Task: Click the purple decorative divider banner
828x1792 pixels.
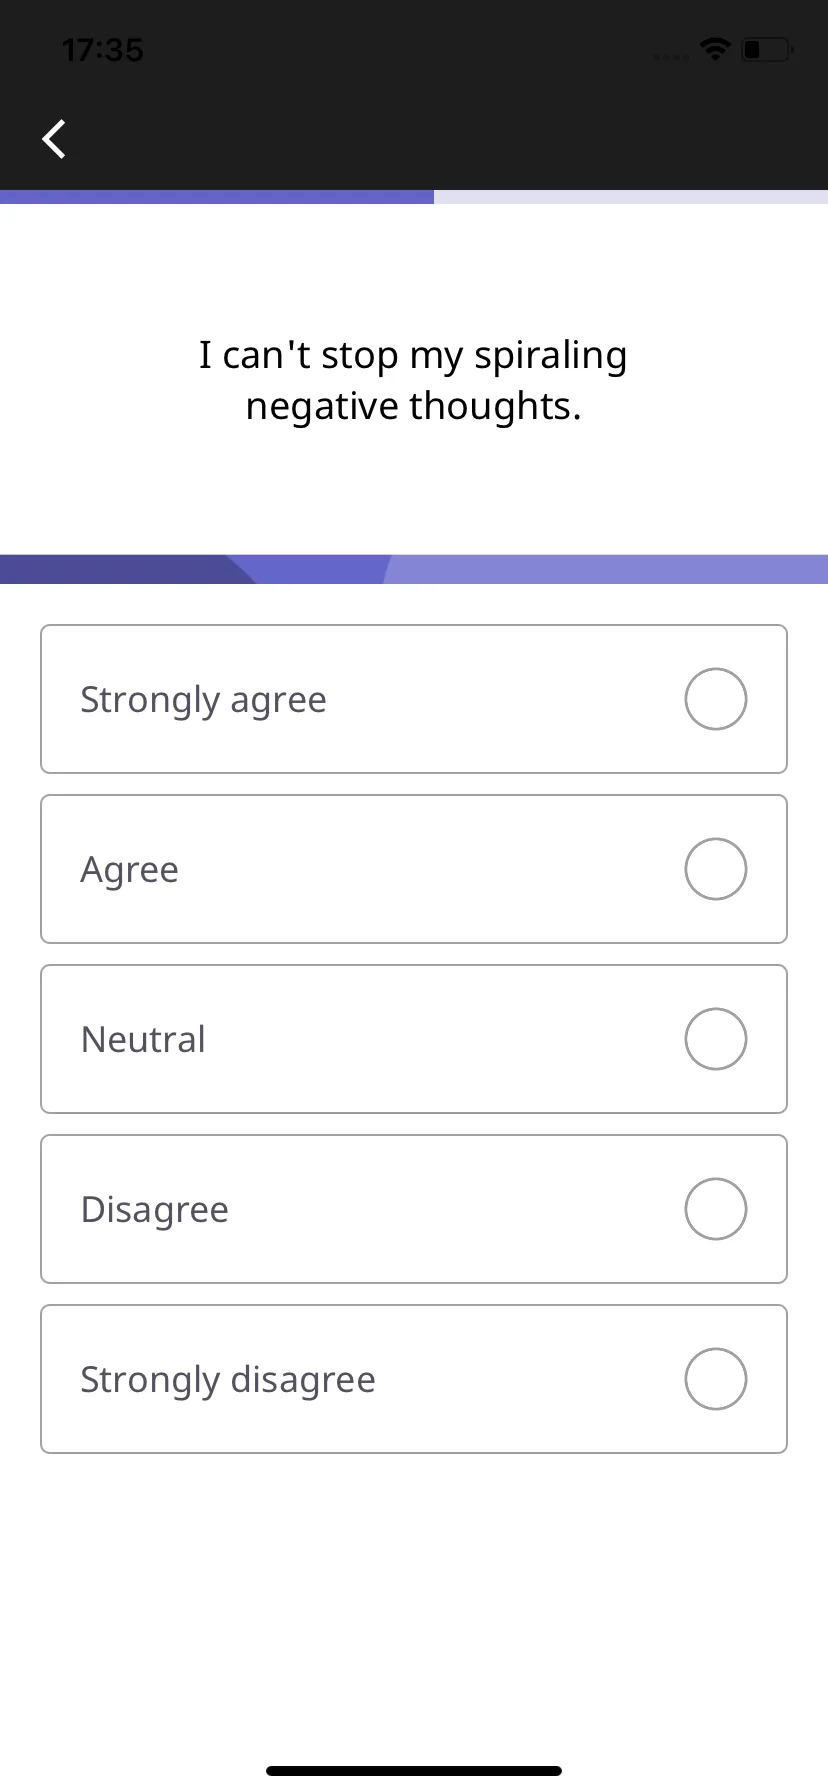Action: coord(414,569)
